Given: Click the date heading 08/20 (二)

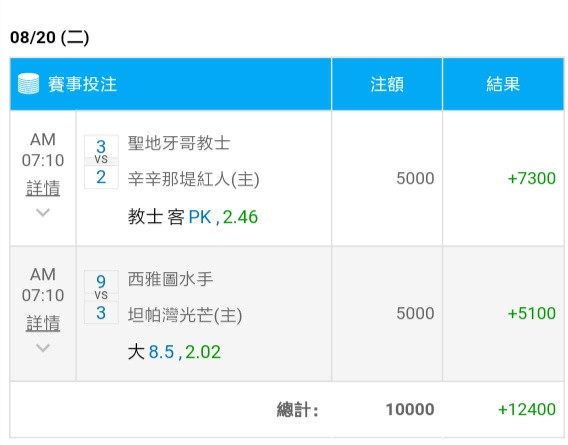Looking at the screenshot, I should coord(50,37).
